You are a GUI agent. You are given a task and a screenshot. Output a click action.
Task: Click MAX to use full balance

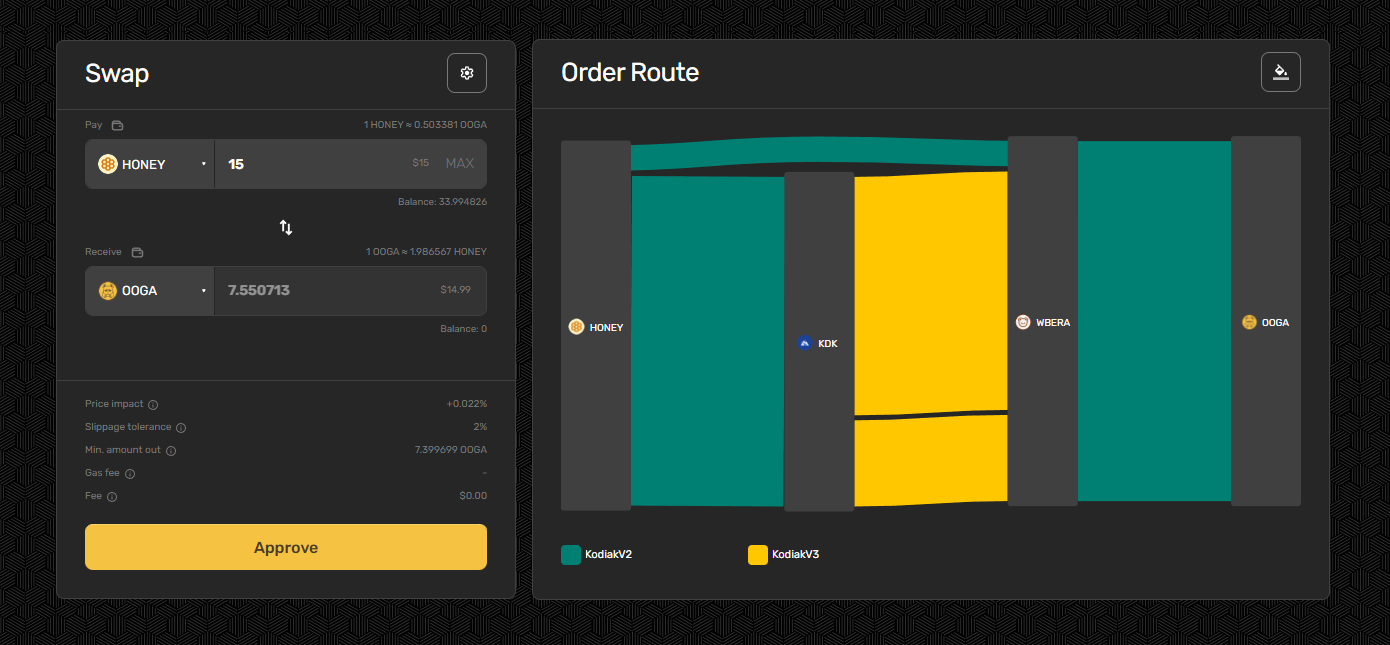tap(459, 164)
